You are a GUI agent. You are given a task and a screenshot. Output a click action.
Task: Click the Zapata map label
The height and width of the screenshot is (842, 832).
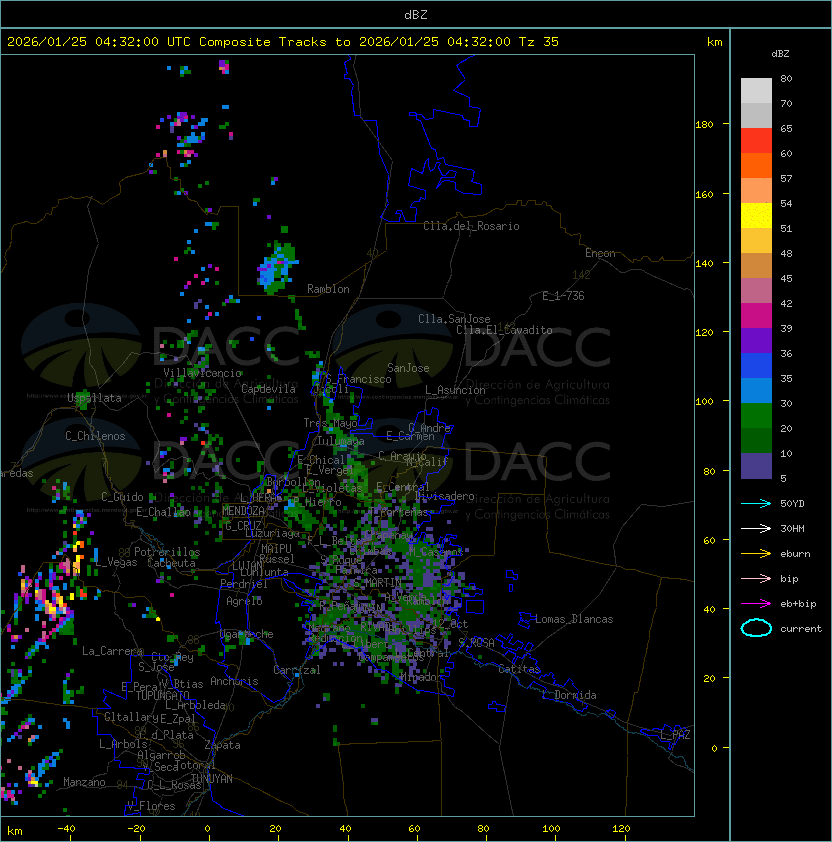click(x=222, y=745)
